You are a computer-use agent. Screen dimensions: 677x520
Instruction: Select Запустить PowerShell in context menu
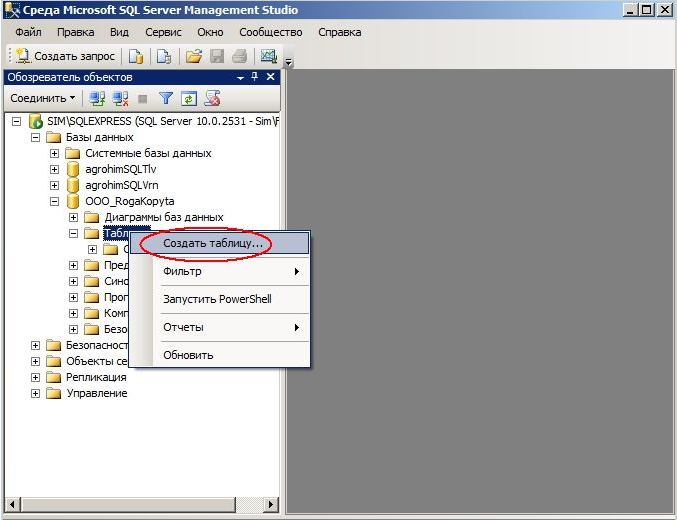click(x=221, y=299)
